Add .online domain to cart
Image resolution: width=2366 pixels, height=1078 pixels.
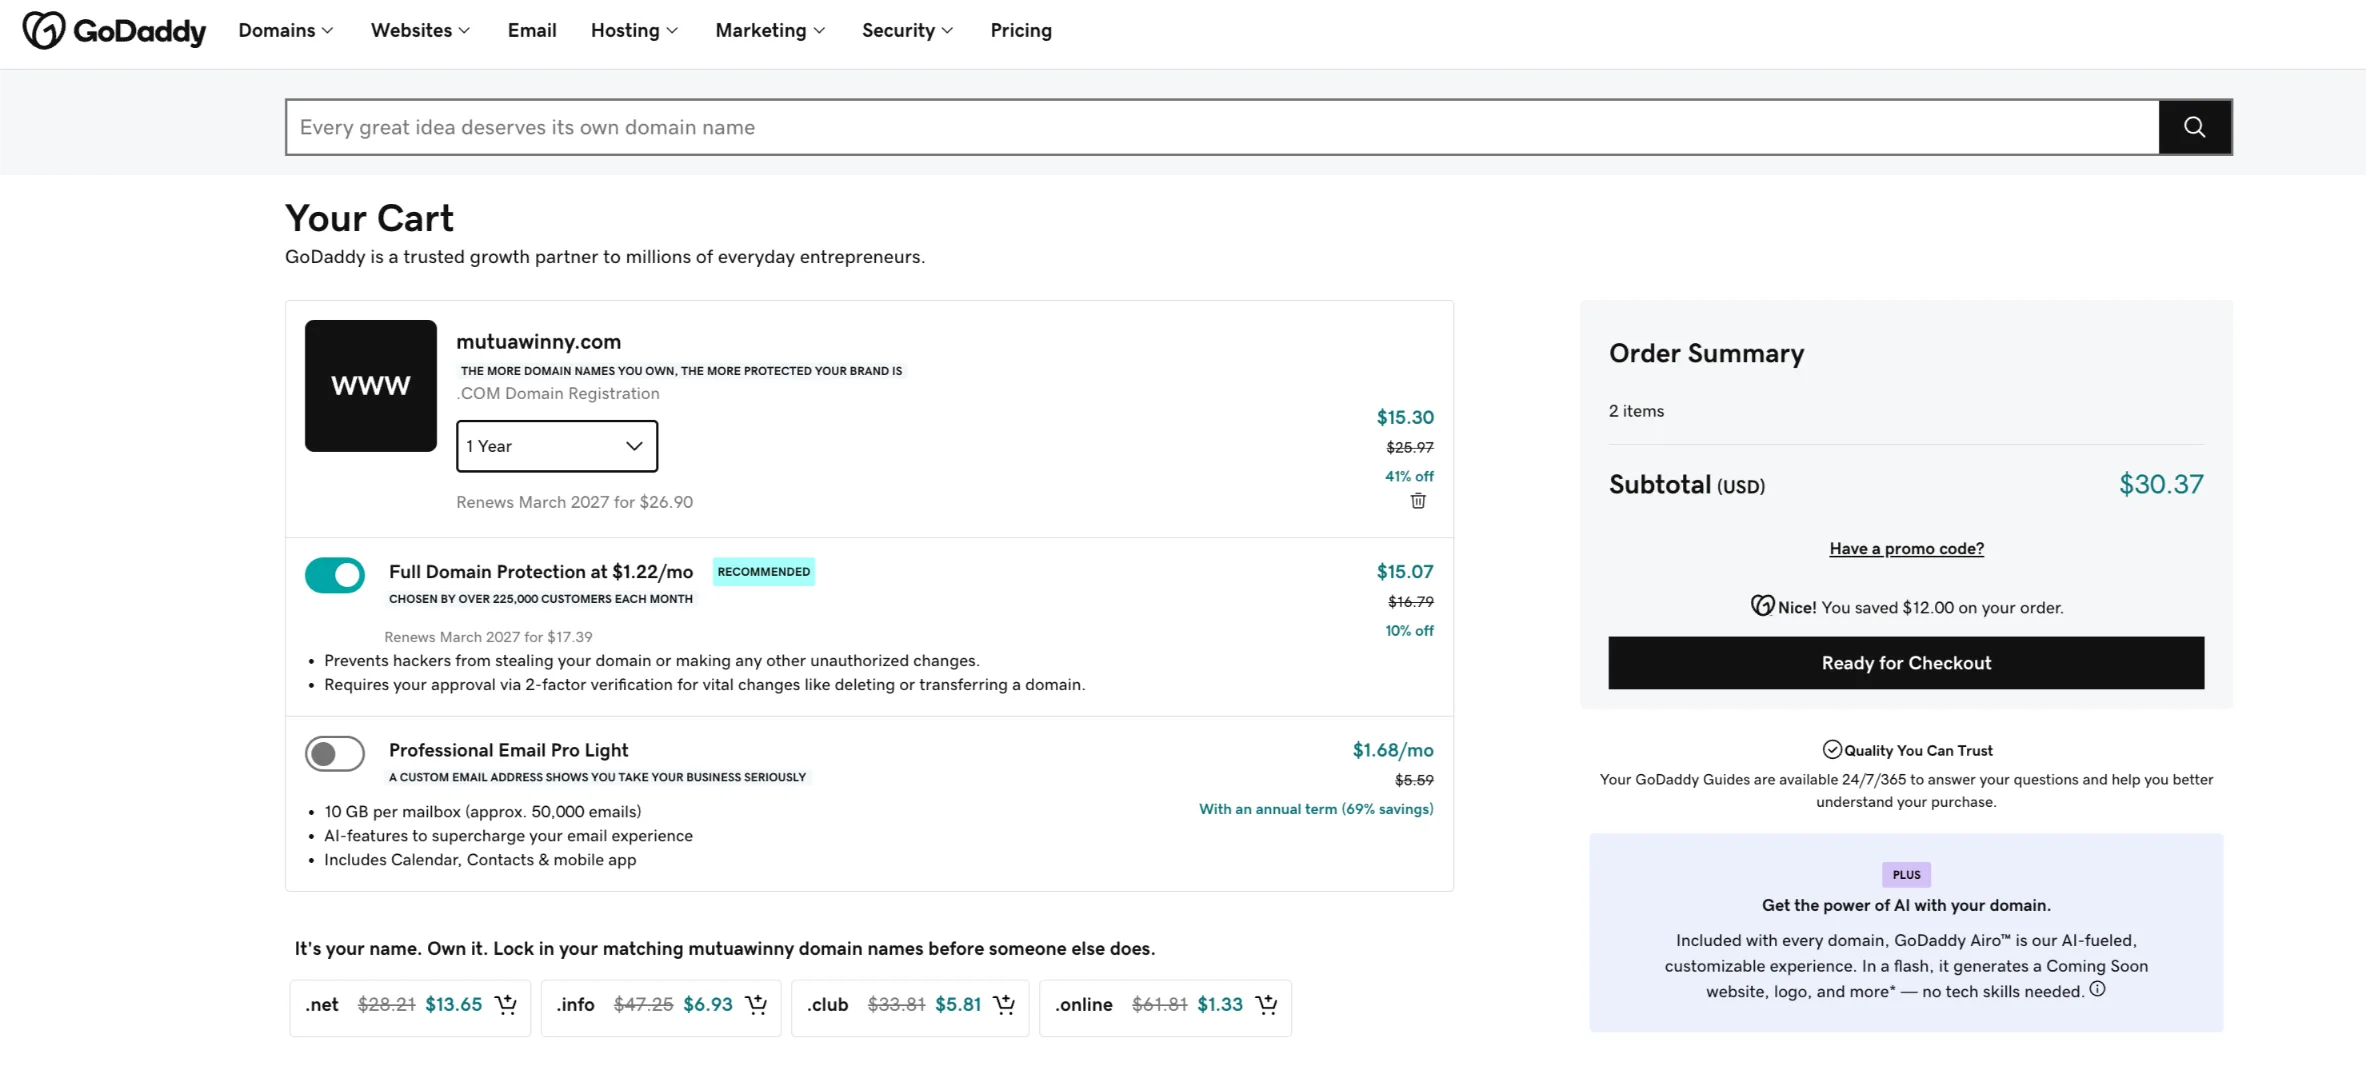tap(1266, 1004)
